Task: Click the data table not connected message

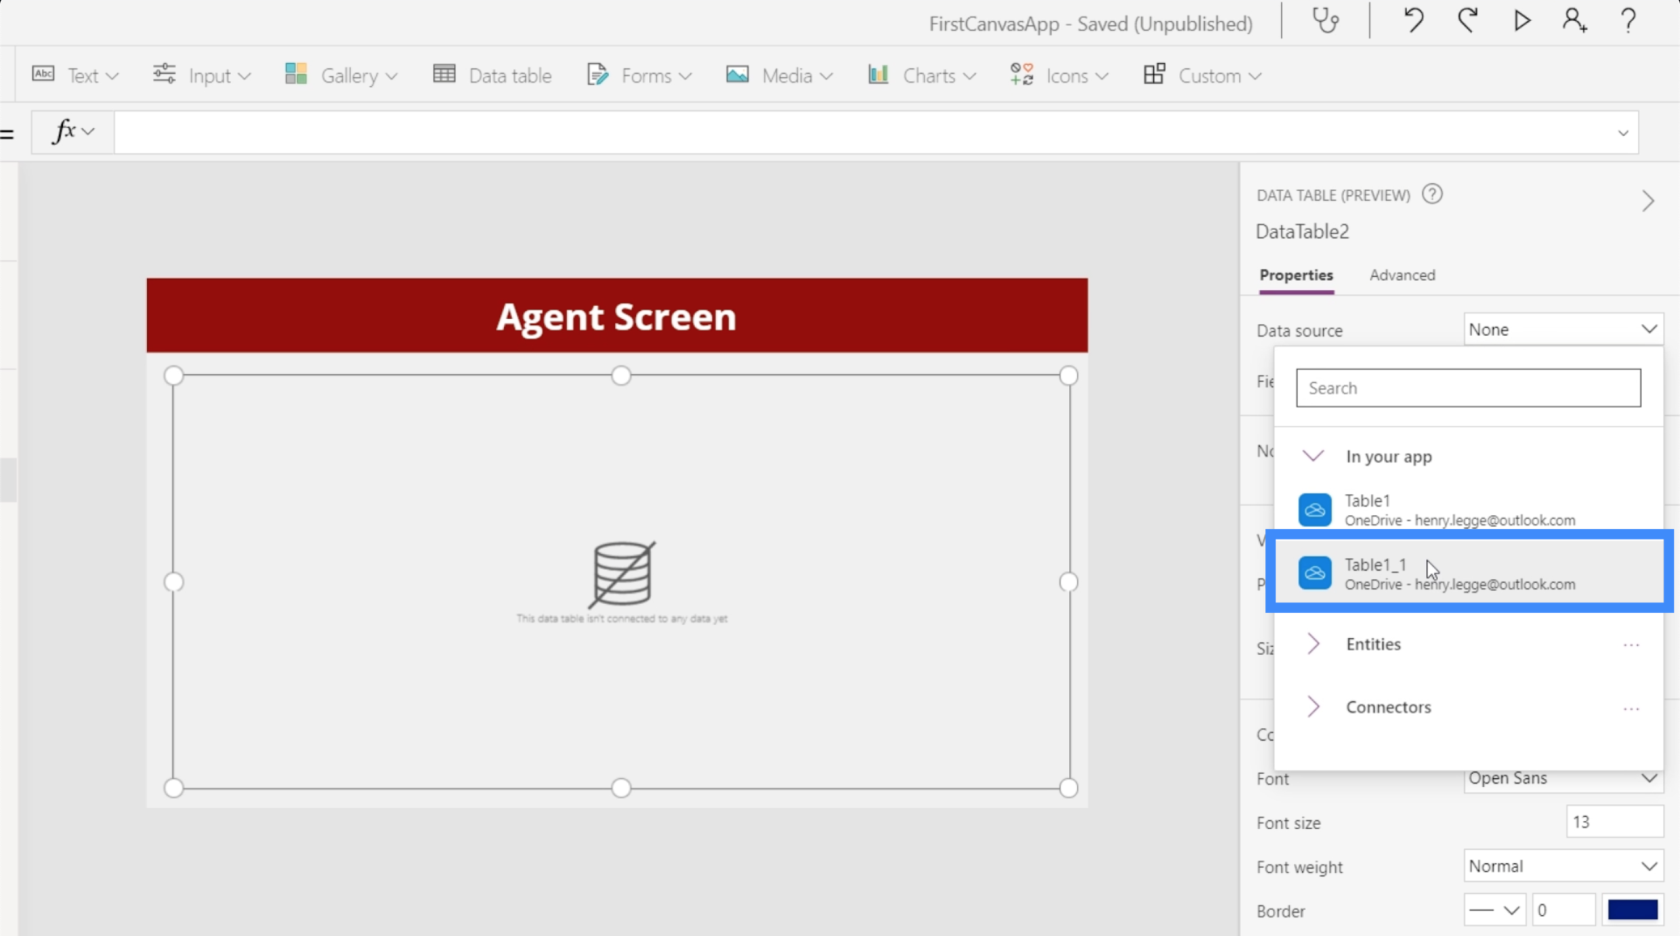Action: click(x=622, y=619)
